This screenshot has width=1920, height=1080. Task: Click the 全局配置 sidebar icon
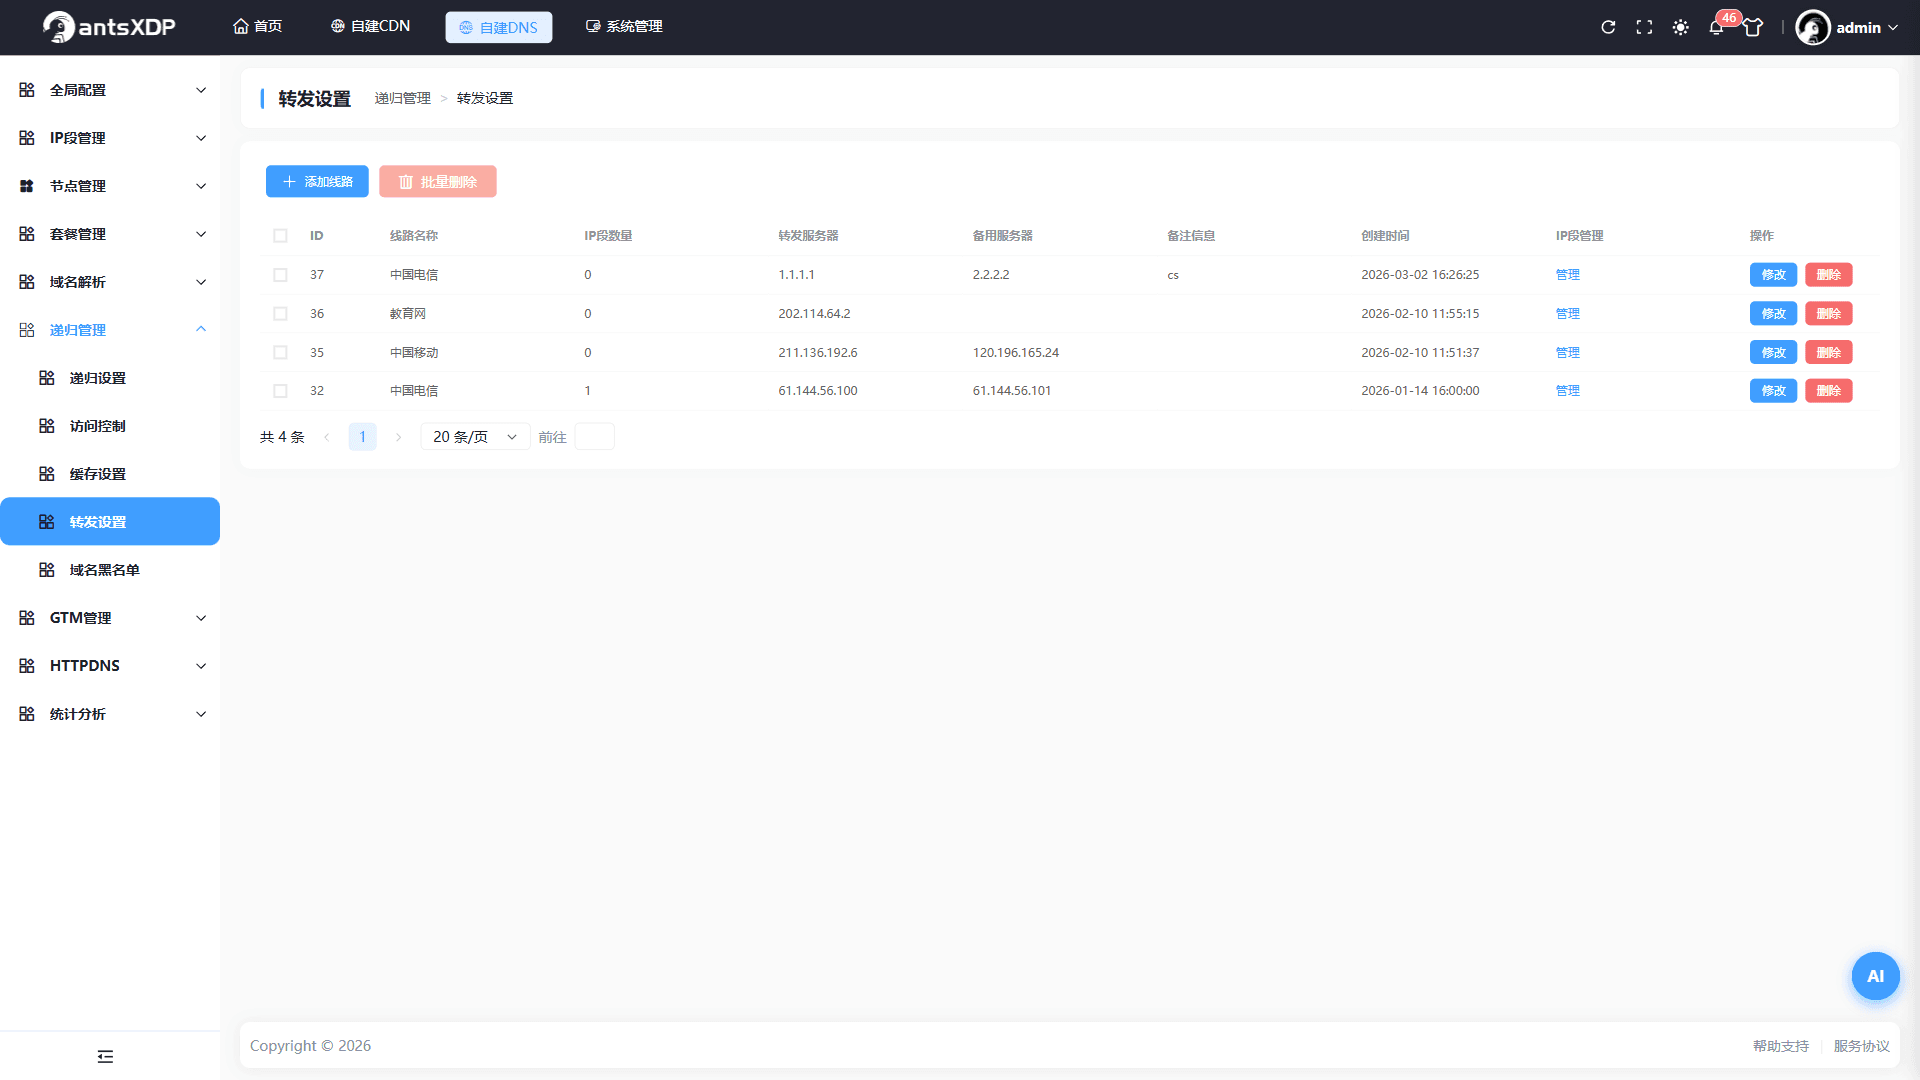tap(27, 90)
